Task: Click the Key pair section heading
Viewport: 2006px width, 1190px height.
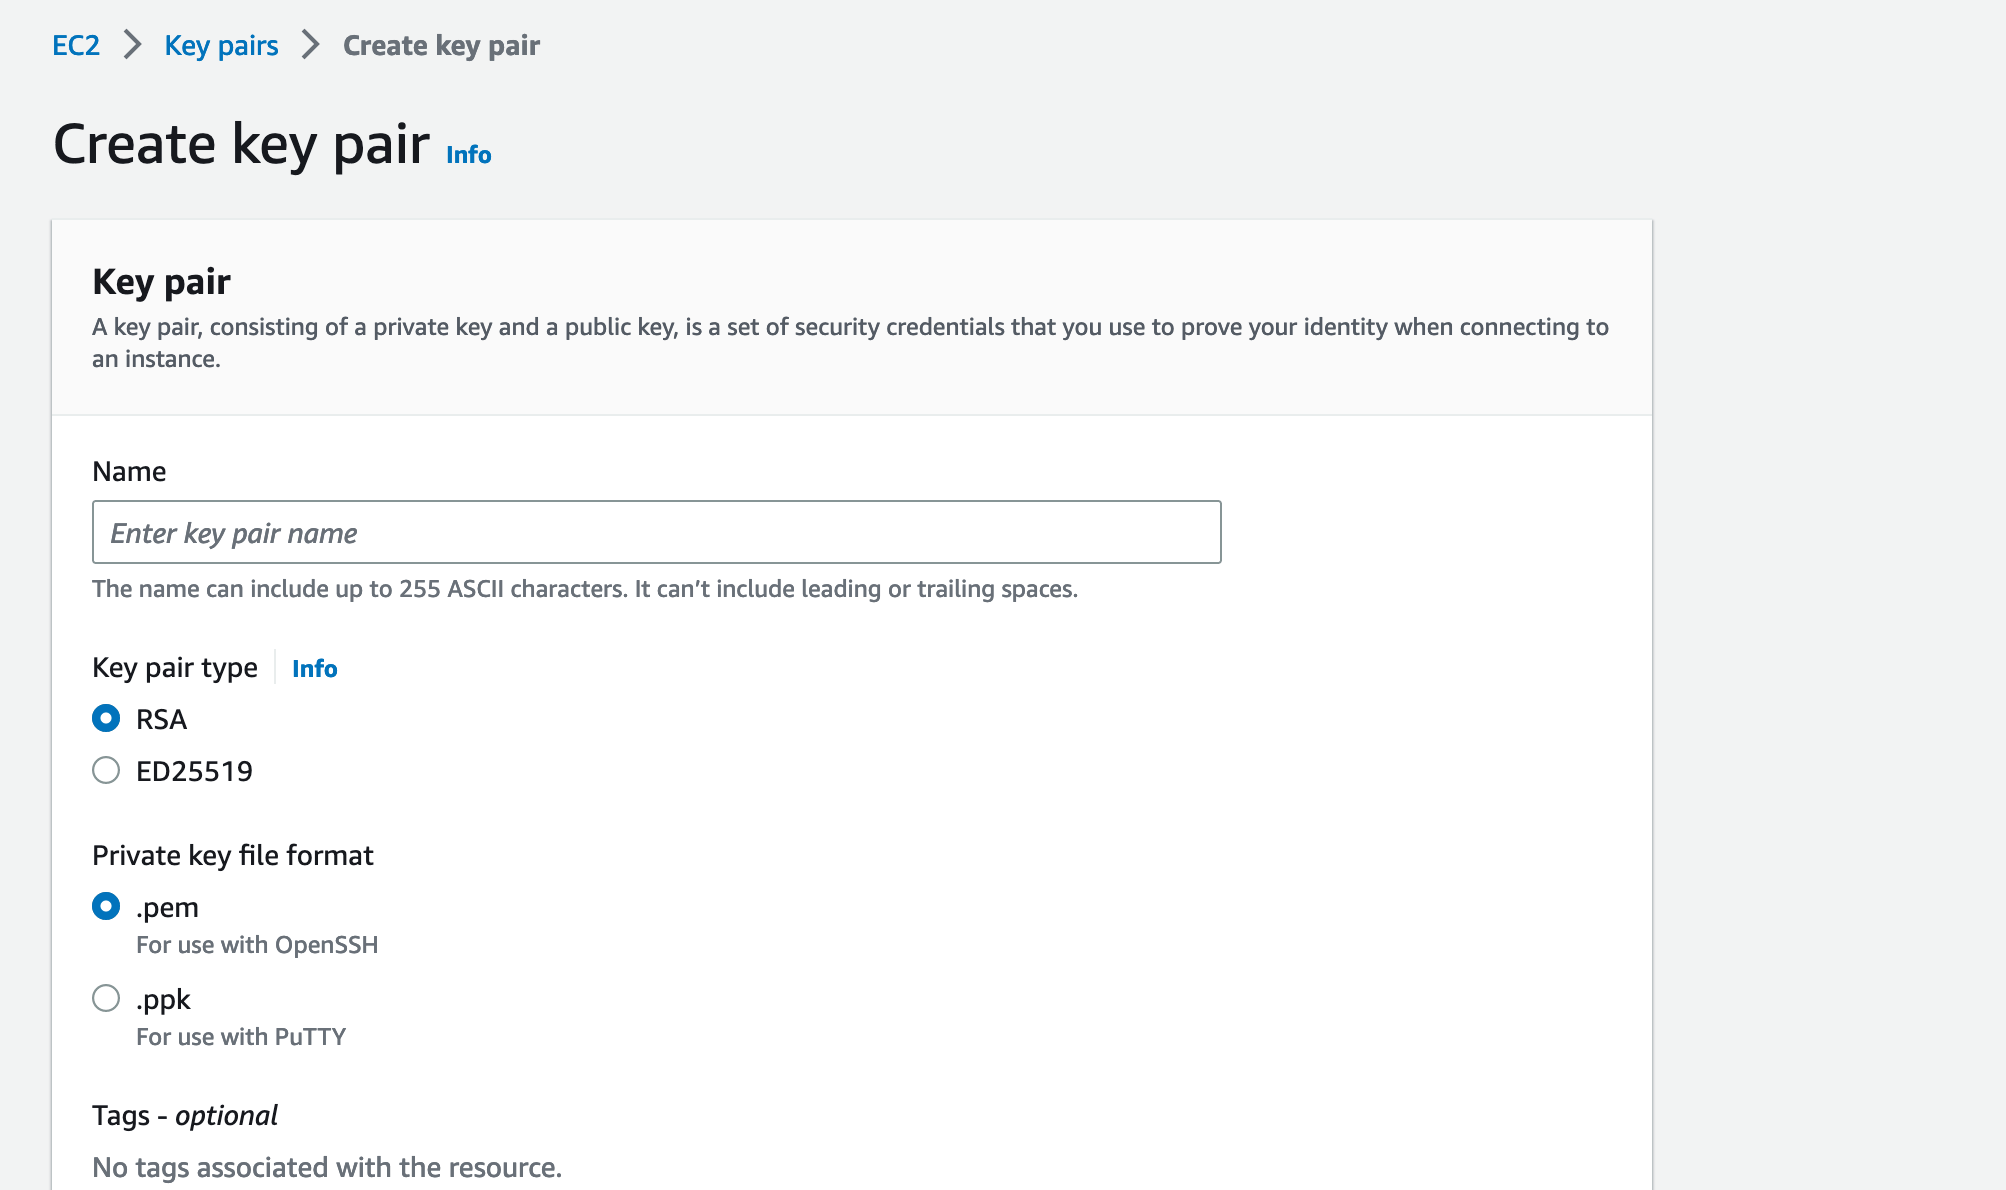Action: pos(161,282)
